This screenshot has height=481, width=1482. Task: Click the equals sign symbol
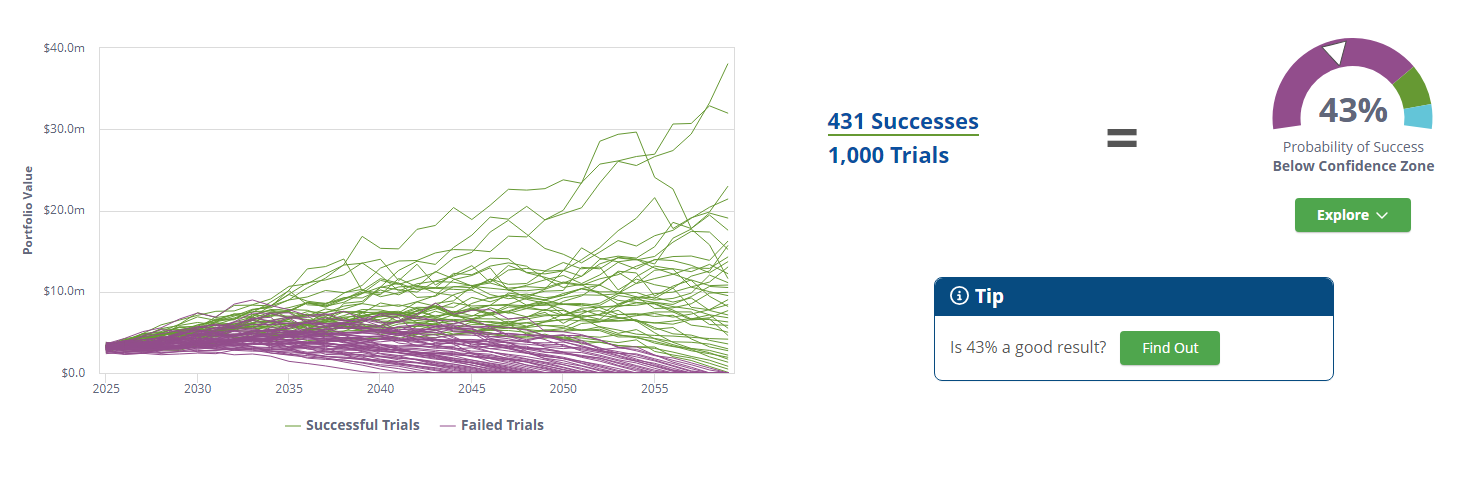tap(1122, 138)
